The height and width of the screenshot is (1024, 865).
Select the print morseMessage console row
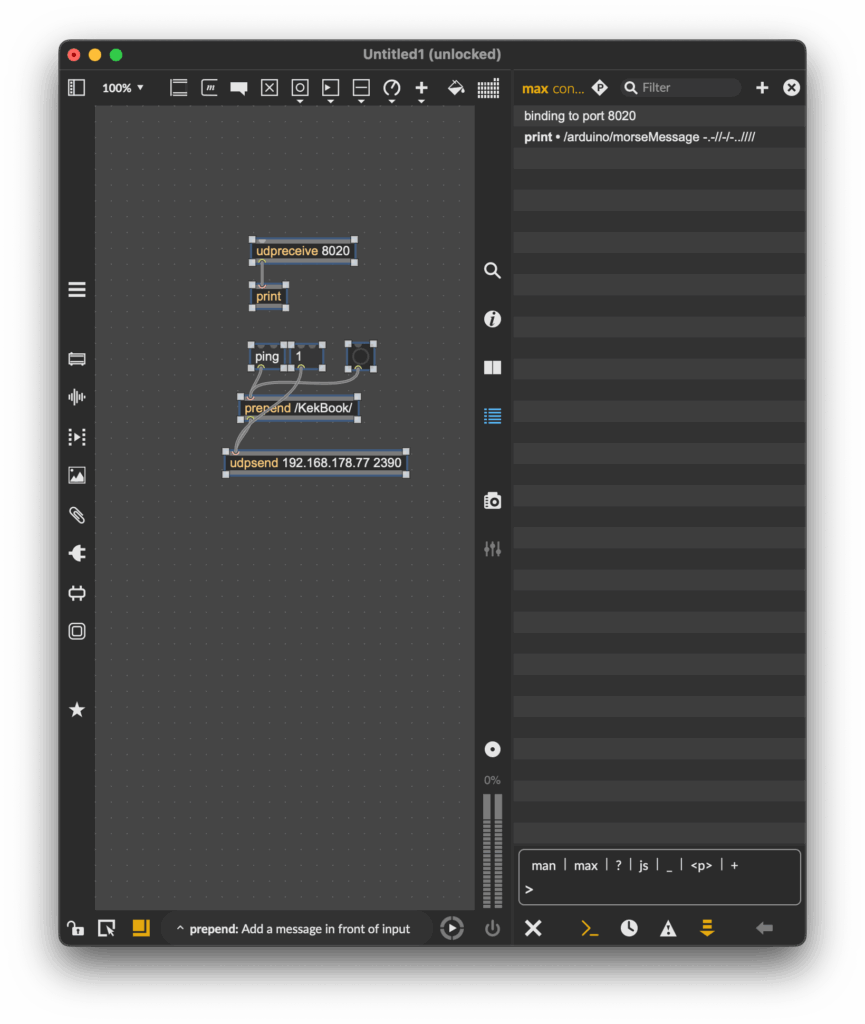click(x=659, y=137)
